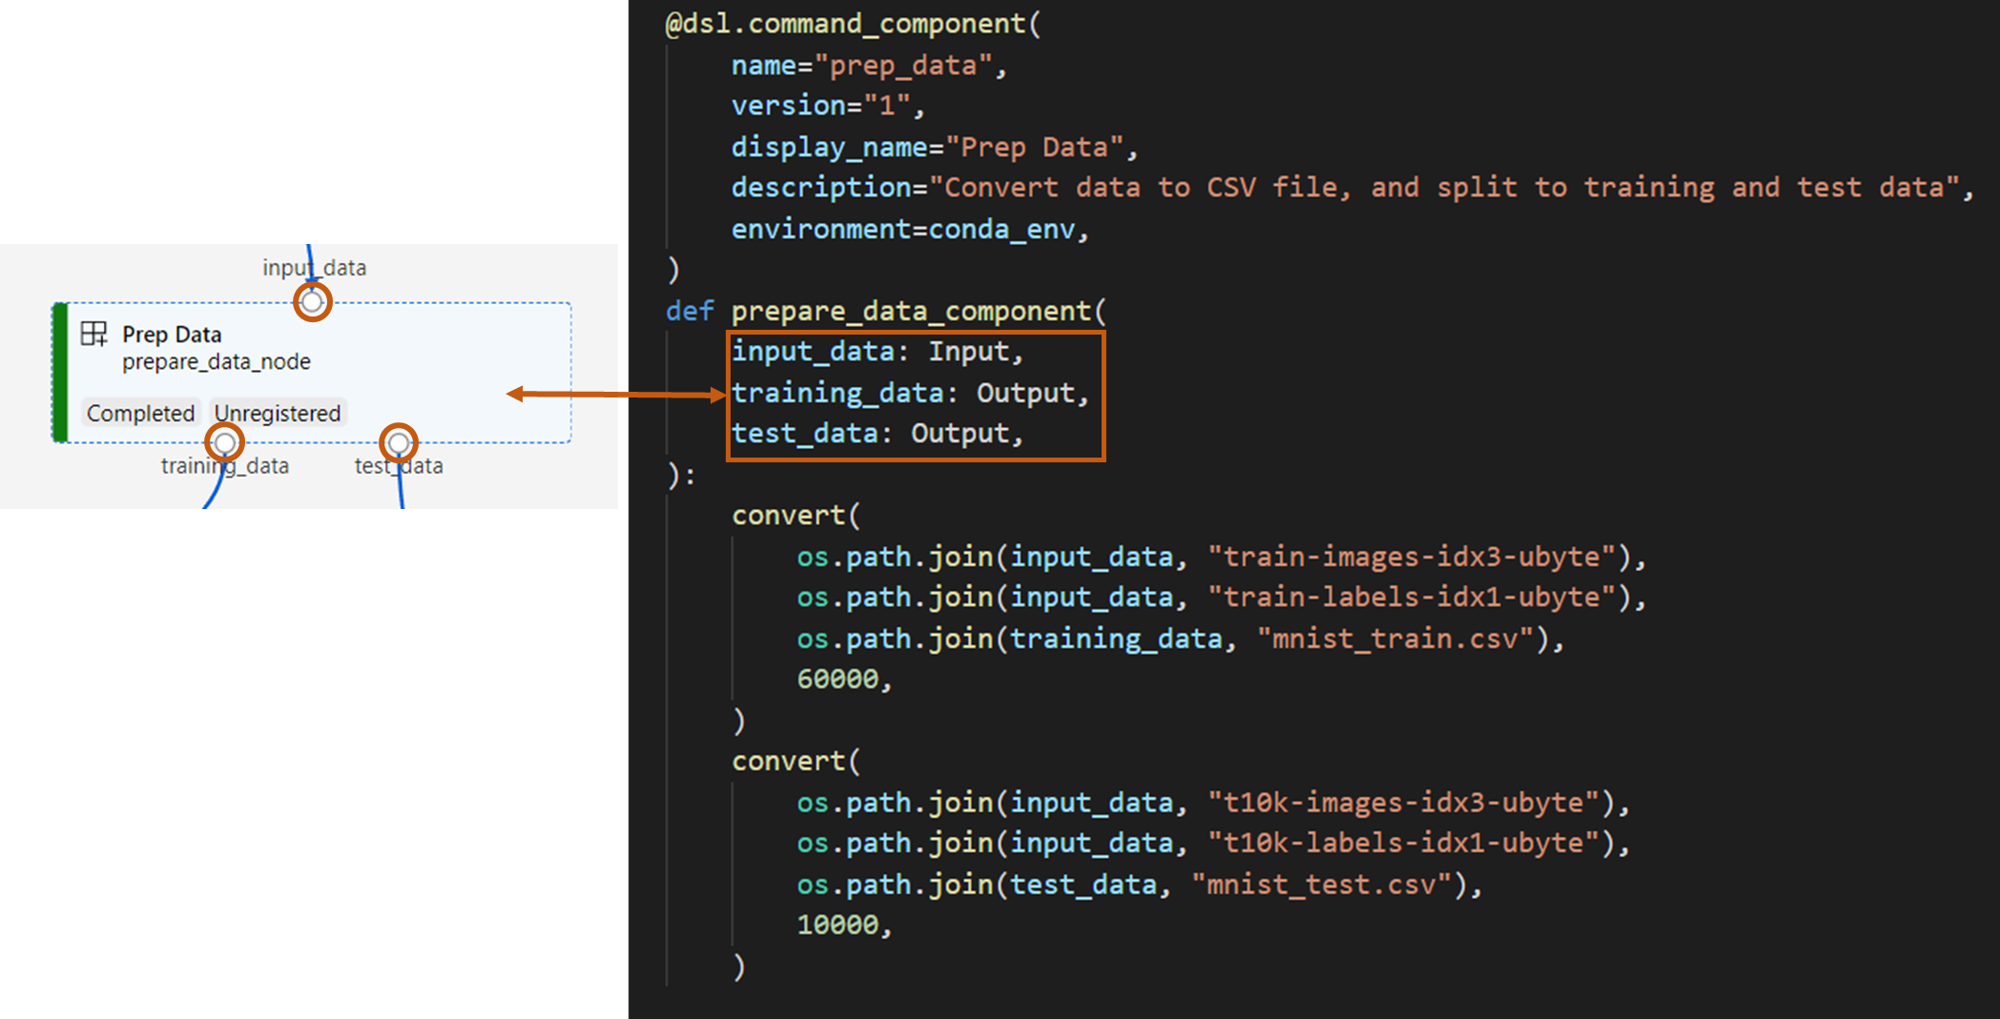2000x1019 pixels.
Task: Select the Prep Data node title
Action: coord(171,334)
